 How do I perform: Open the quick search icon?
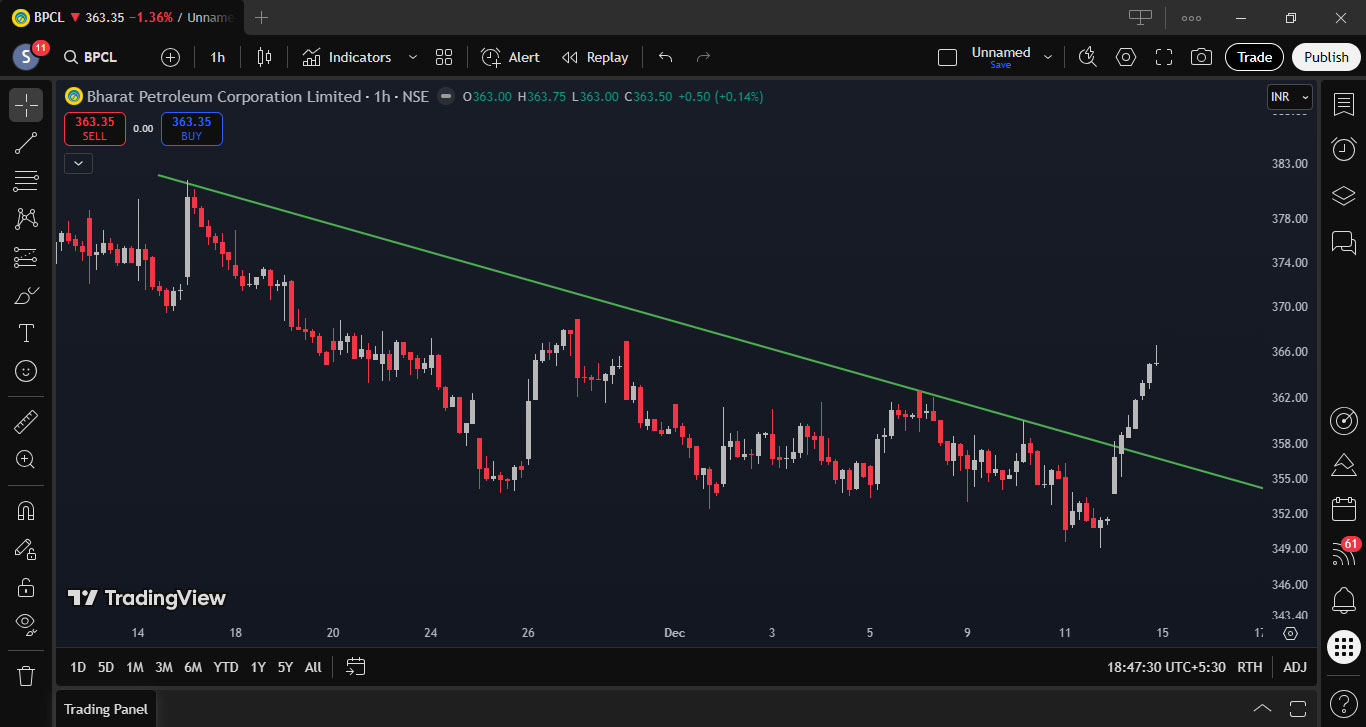coord(1088,57)
